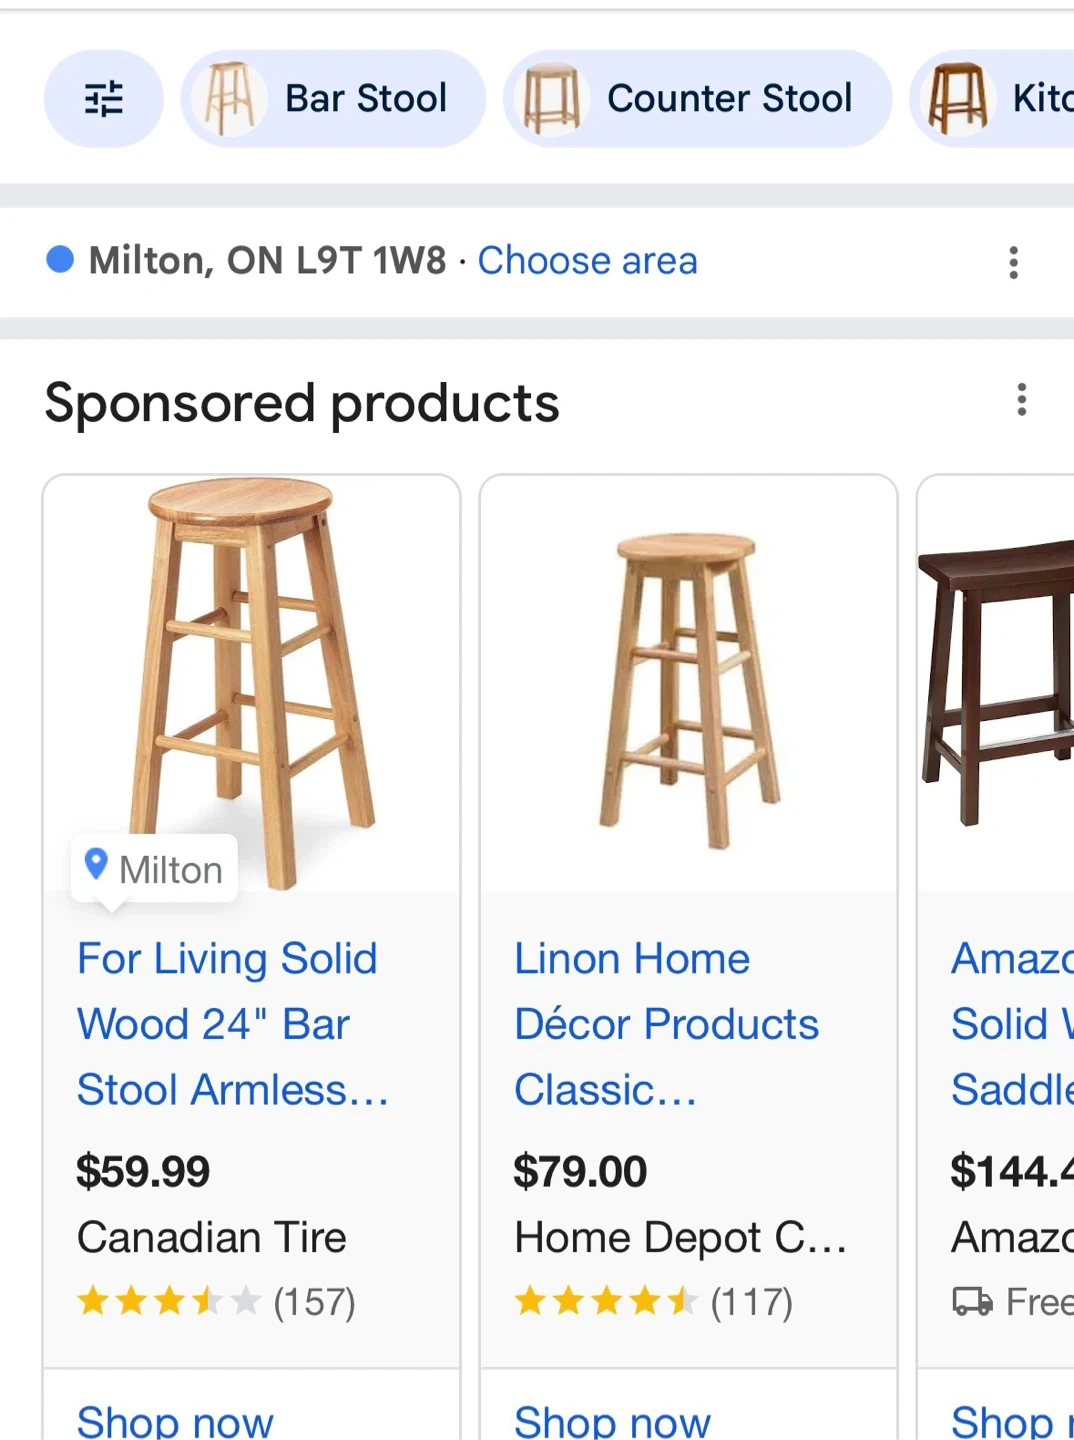This screenshot has height=1440, width=1074.
Task: Open Linon Home Décor Products Classic link
Action: (x=665, y=1024)
